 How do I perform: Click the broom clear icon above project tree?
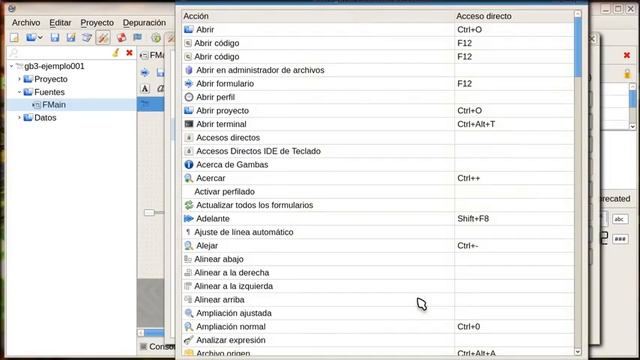116,53
